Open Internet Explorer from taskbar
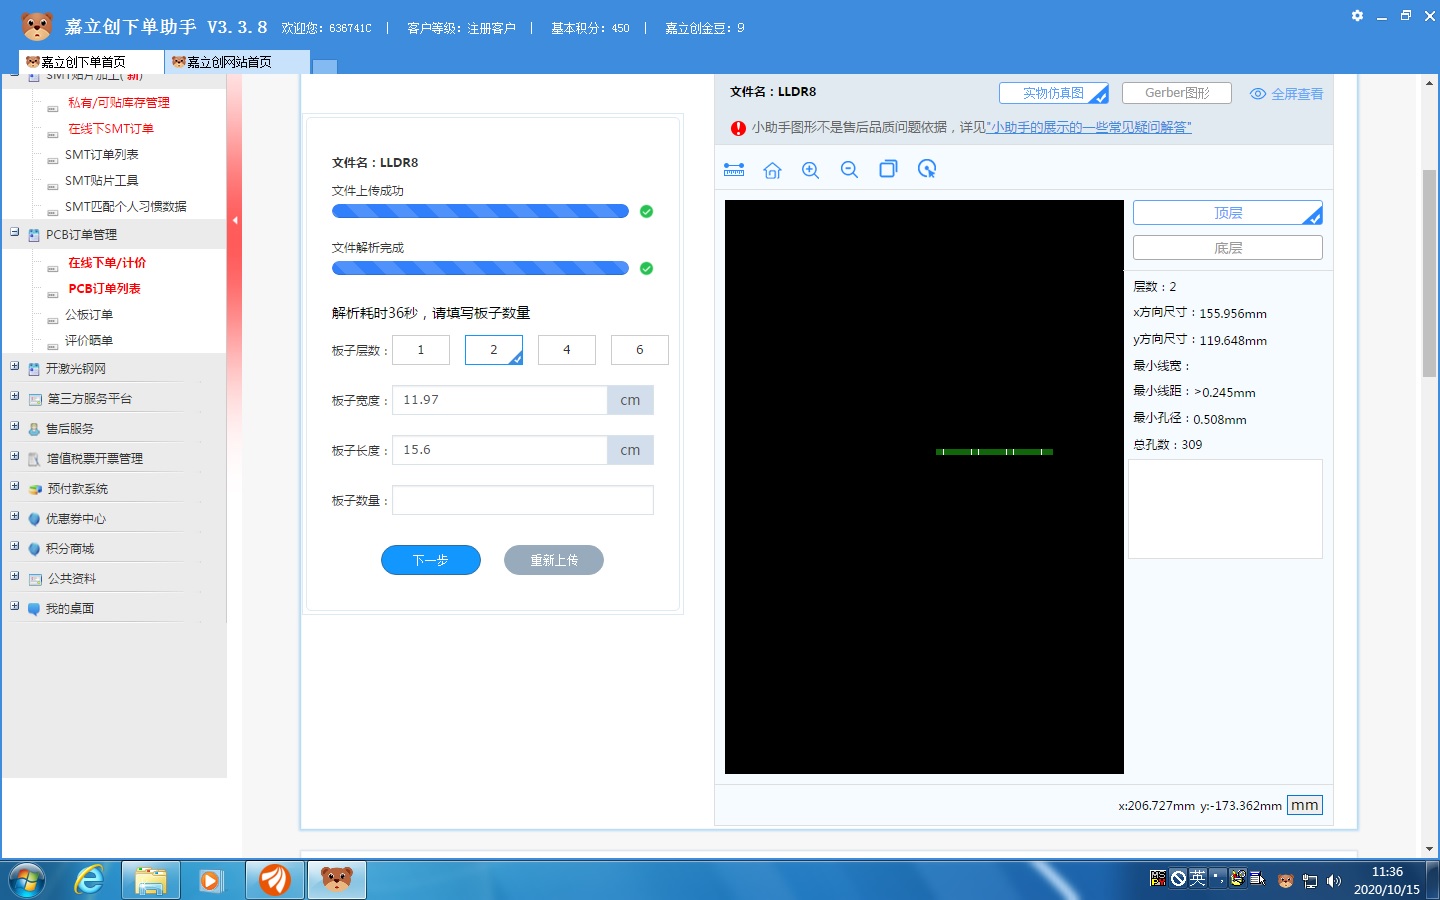The width and height of the screenshot is (1440, 900). pos(89,880)
